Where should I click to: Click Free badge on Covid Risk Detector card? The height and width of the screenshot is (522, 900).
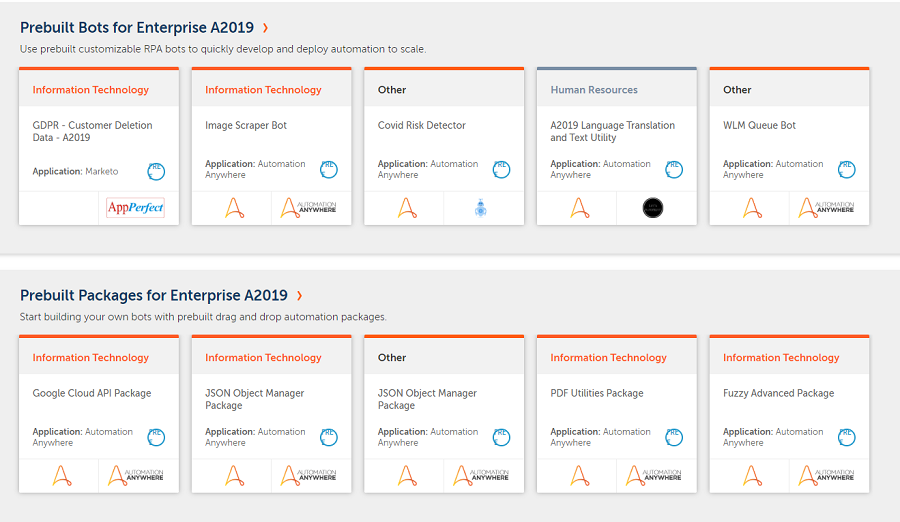[501, 169]
